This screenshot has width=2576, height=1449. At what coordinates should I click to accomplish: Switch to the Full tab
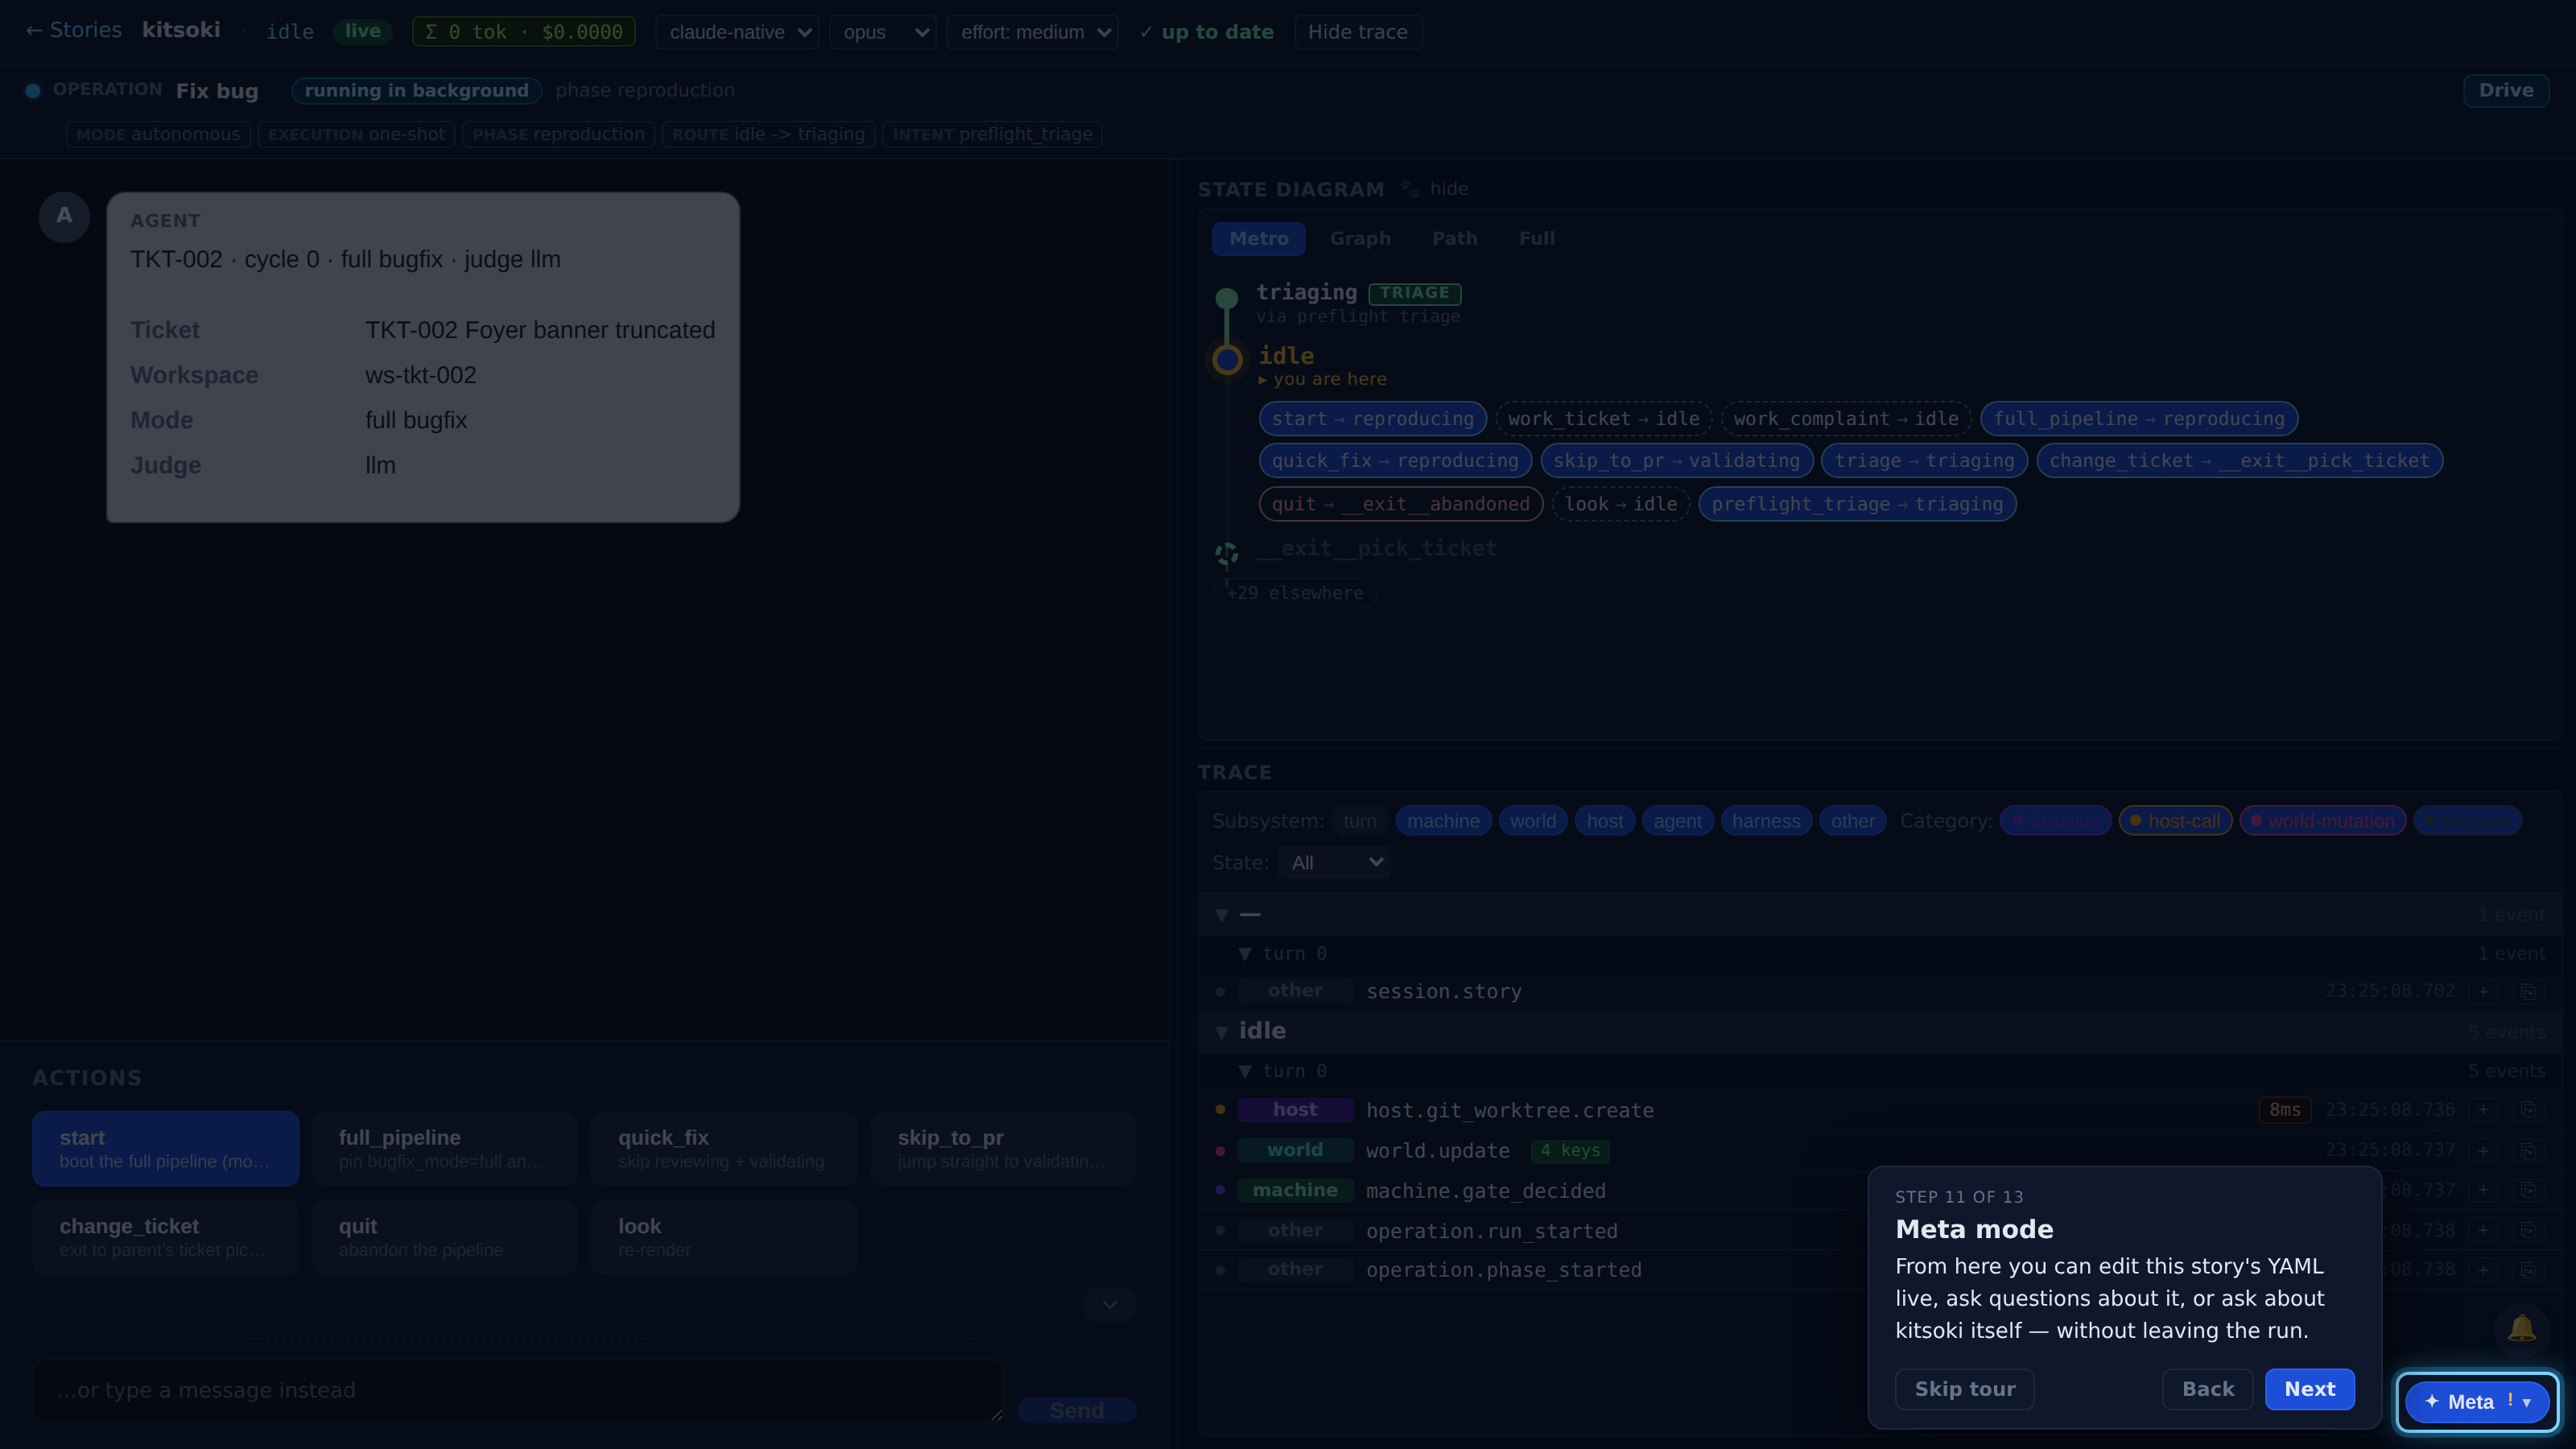point(1536,238)
